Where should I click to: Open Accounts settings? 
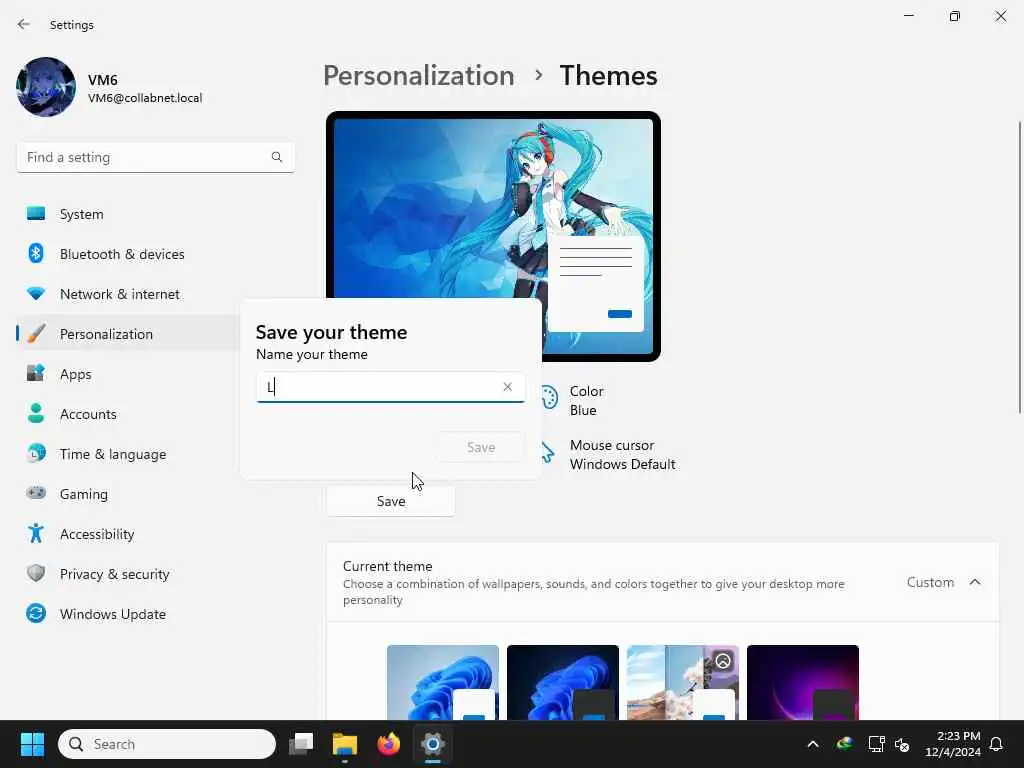coord(127,414)
